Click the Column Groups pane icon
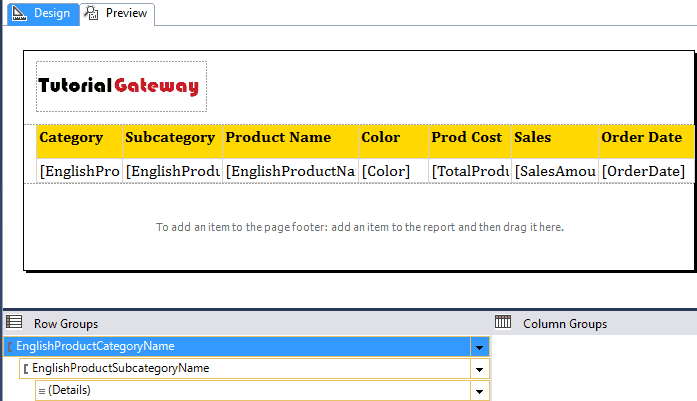This screenshot has width=697, height=401. click(x=503, y=322)
